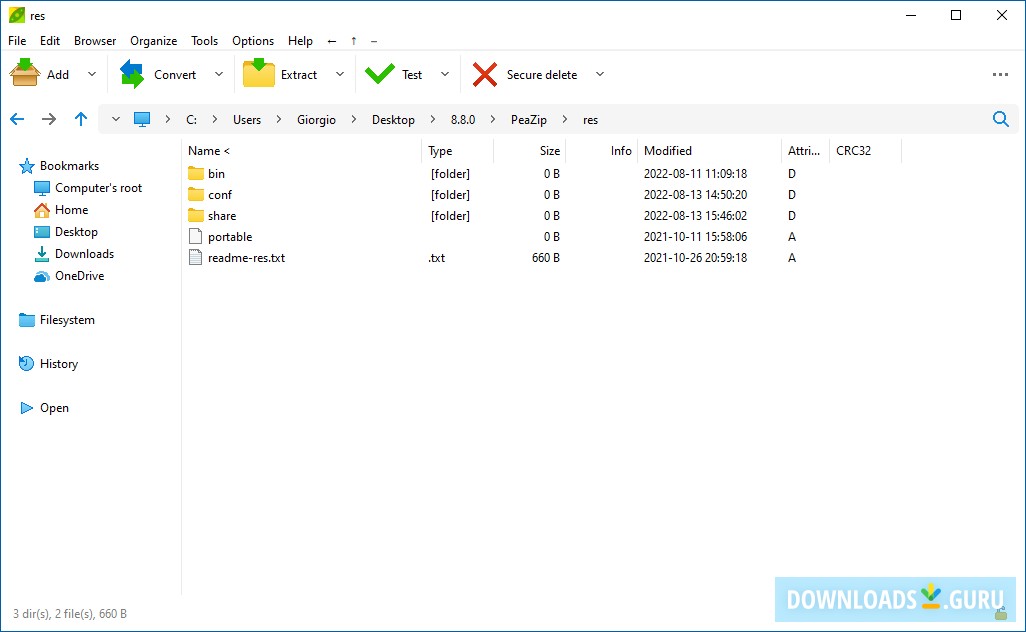
Task: Click modified date 2021-10-11 15:58:06
Action: (695, 237)
